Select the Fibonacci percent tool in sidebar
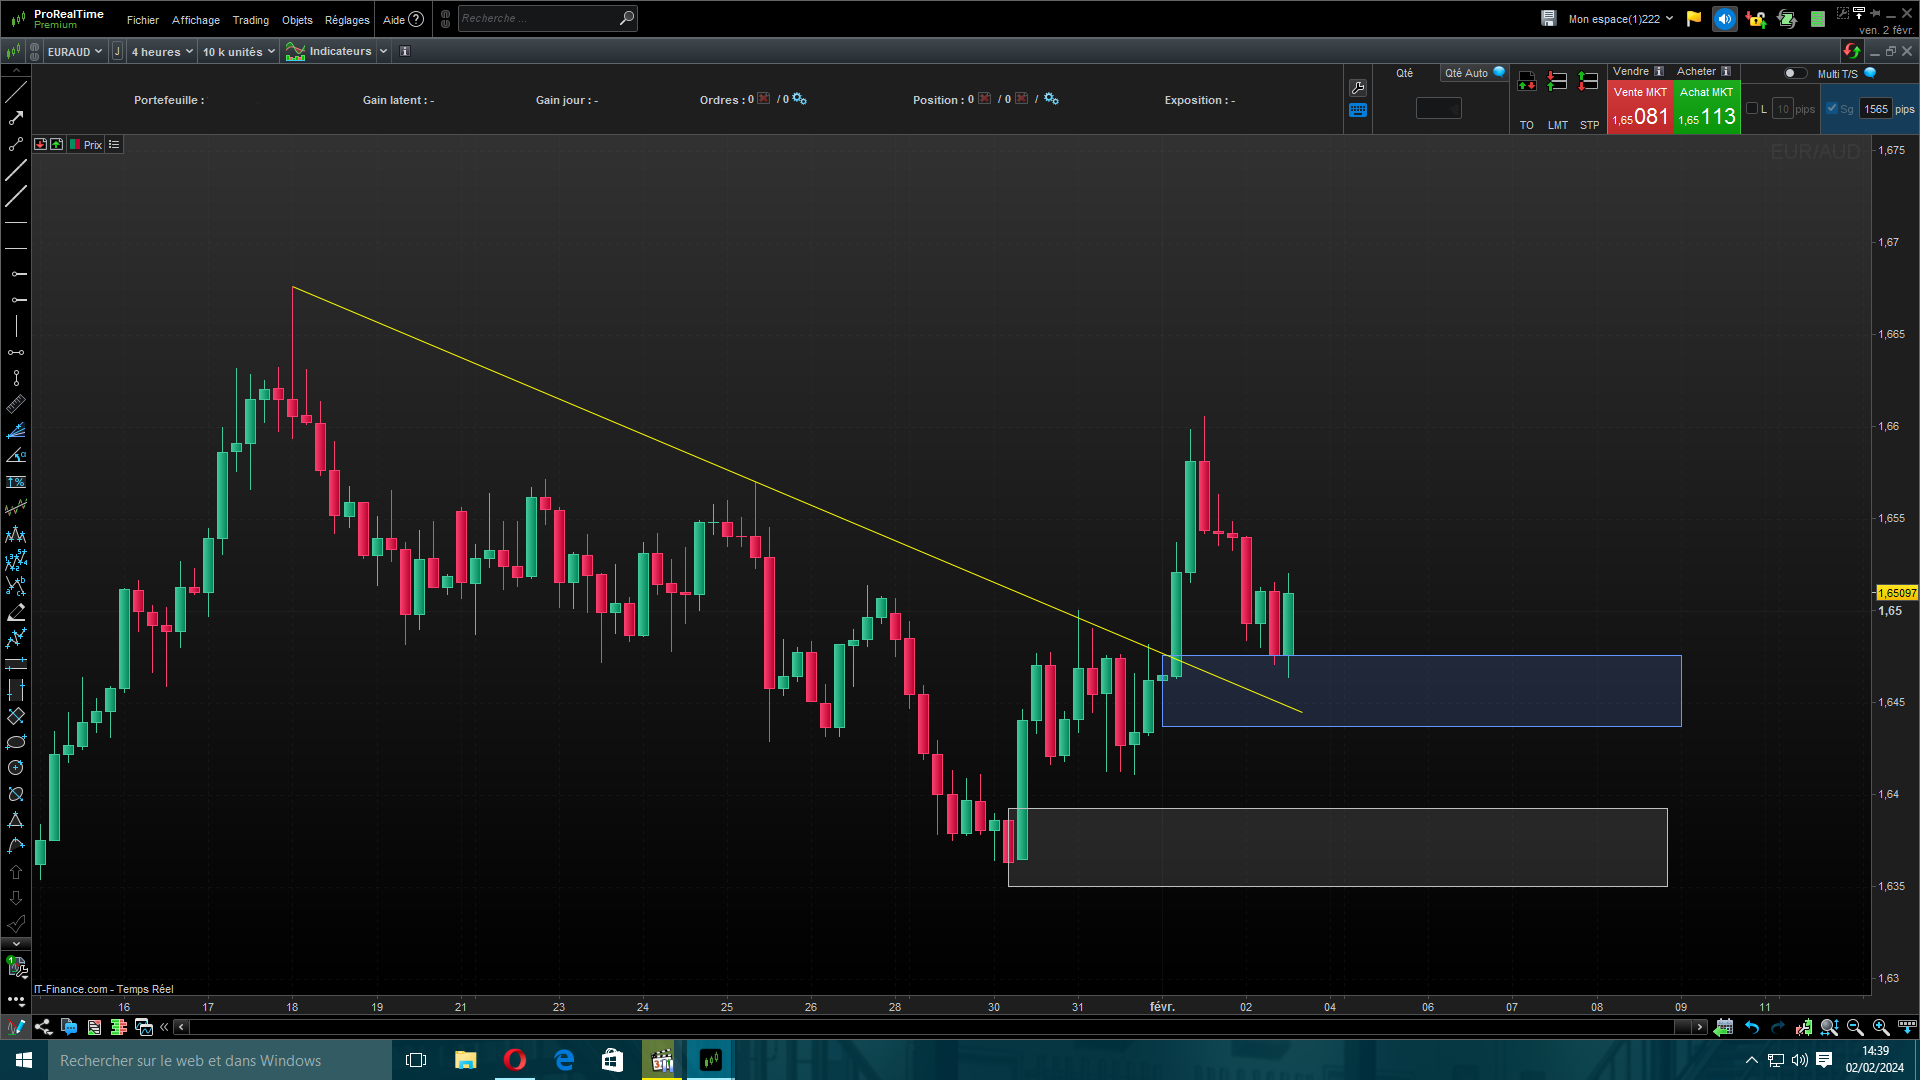Screen dimensions: 1920x1080 coord(16,482)
